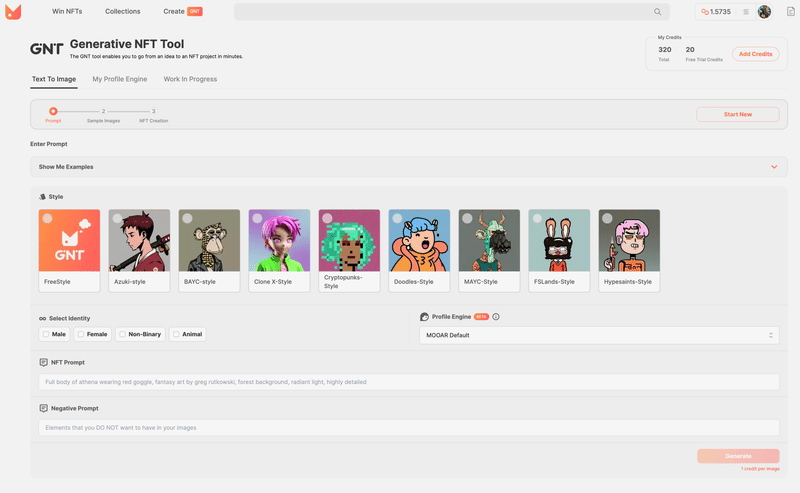Check the Non-Binary identity checkbox
The height and width of the screenshot is (493, 800).
pyautogui.click(x=122, y=334)
